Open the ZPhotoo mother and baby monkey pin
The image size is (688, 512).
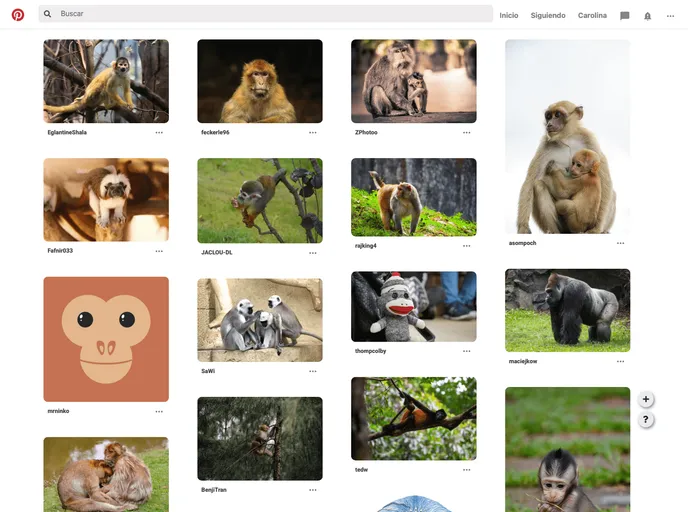(414, 81)
